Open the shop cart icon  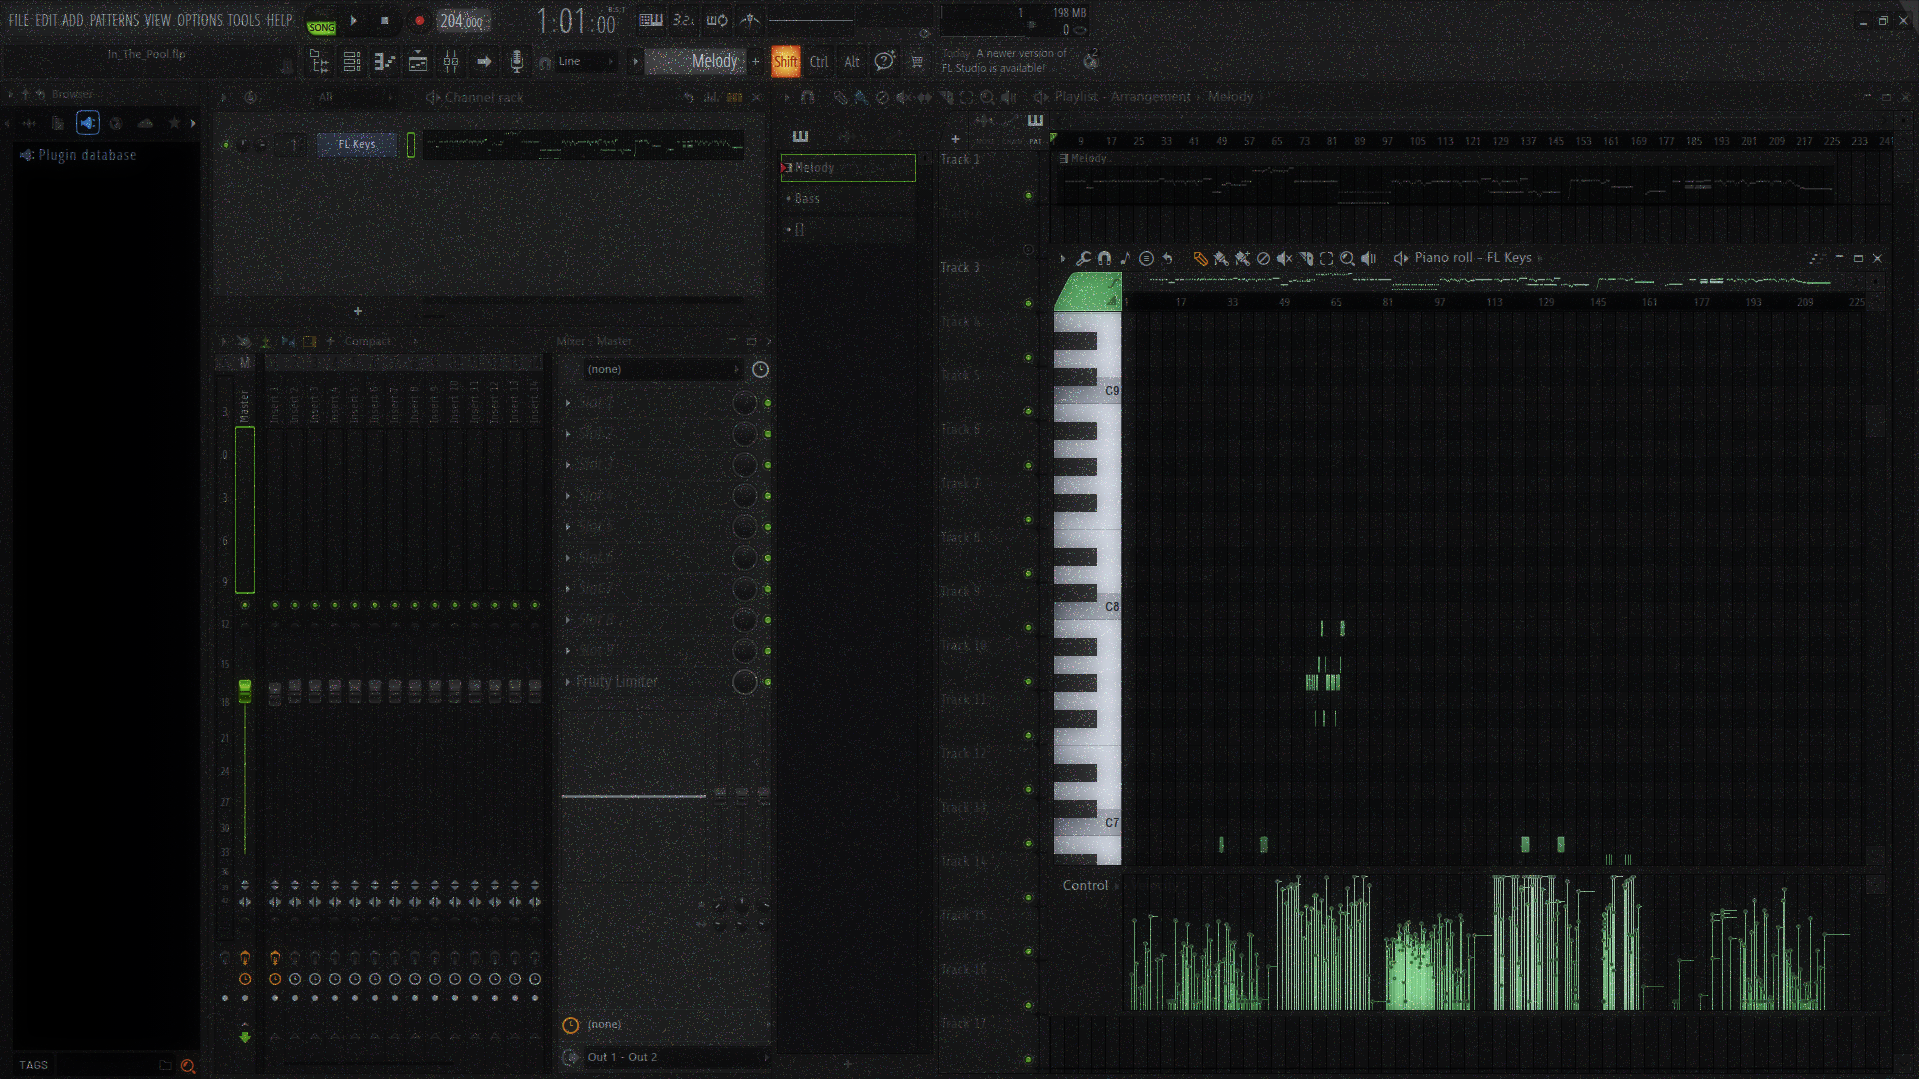tap(917, 62)
